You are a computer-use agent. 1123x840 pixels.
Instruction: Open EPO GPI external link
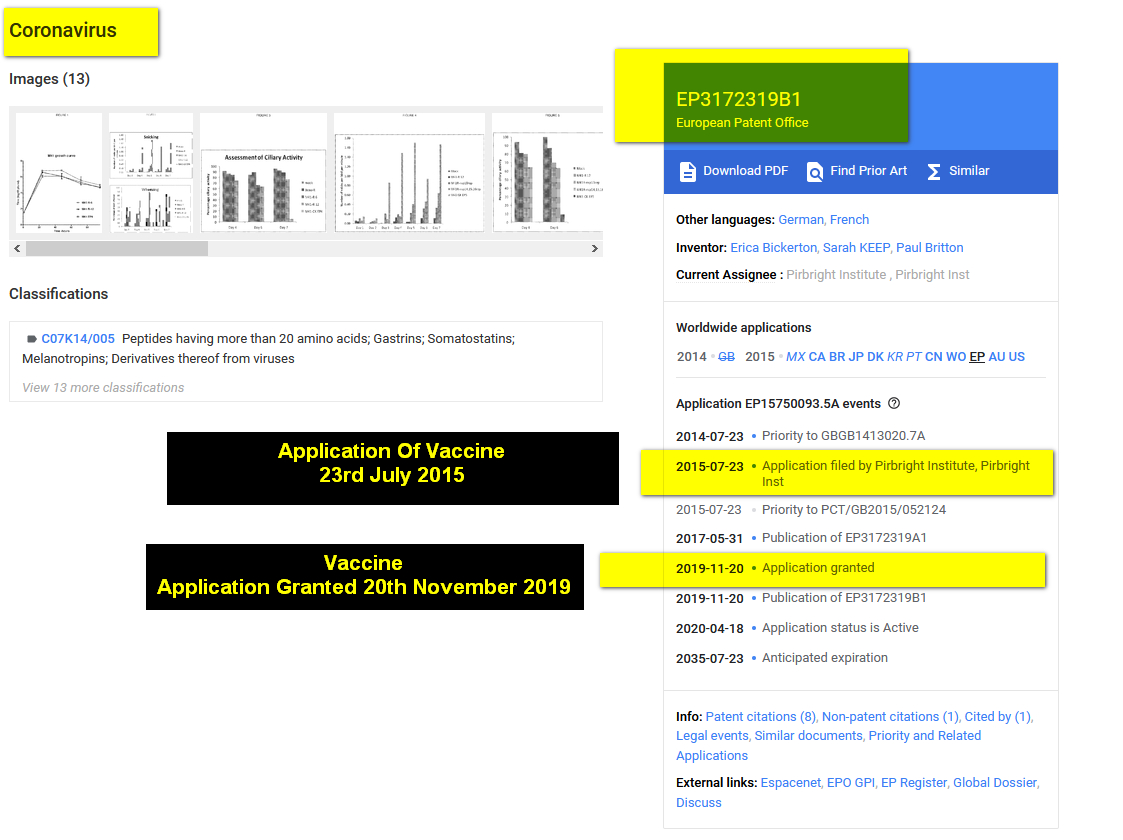(x=851, y=783)
